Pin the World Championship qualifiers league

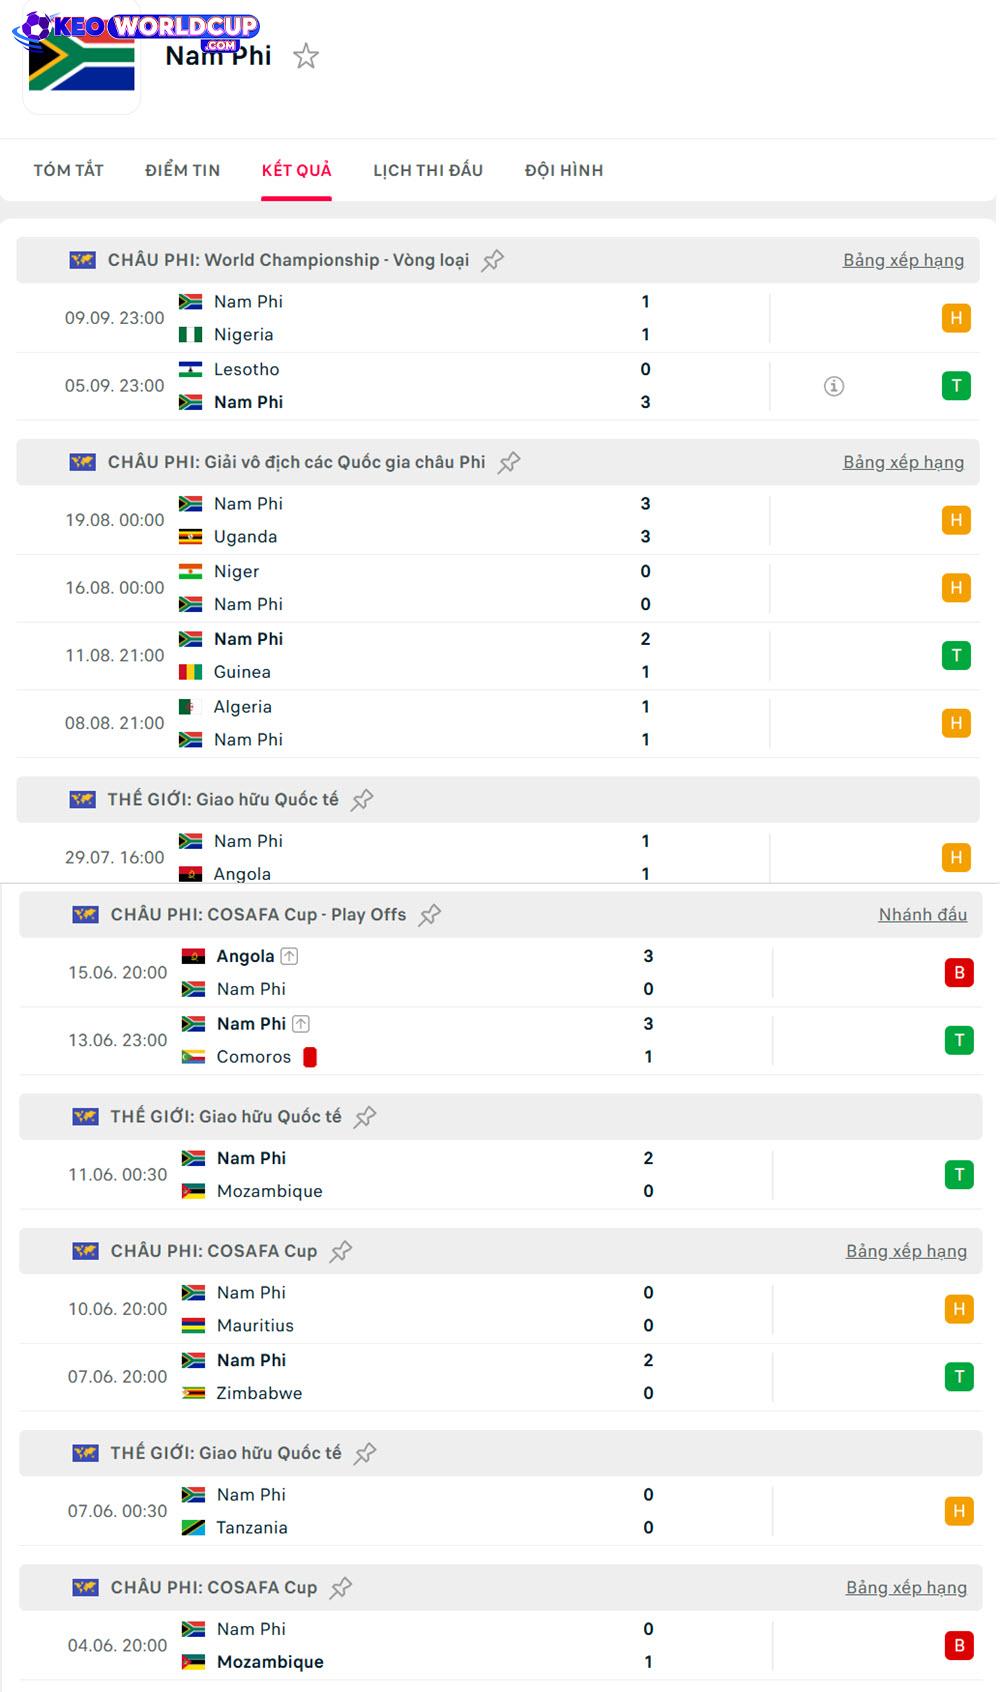(493, 261)
